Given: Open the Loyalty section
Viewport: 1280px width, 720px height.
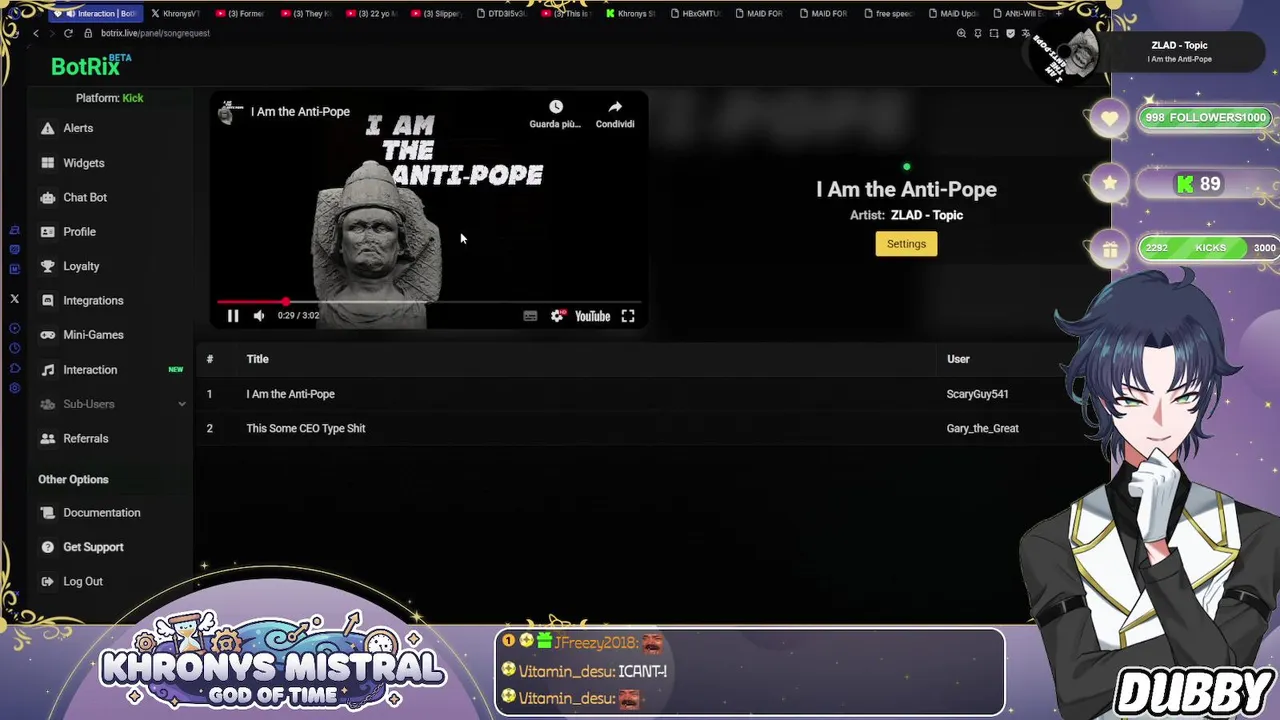Looking at the screenshot, I should [x=81, y=266].
